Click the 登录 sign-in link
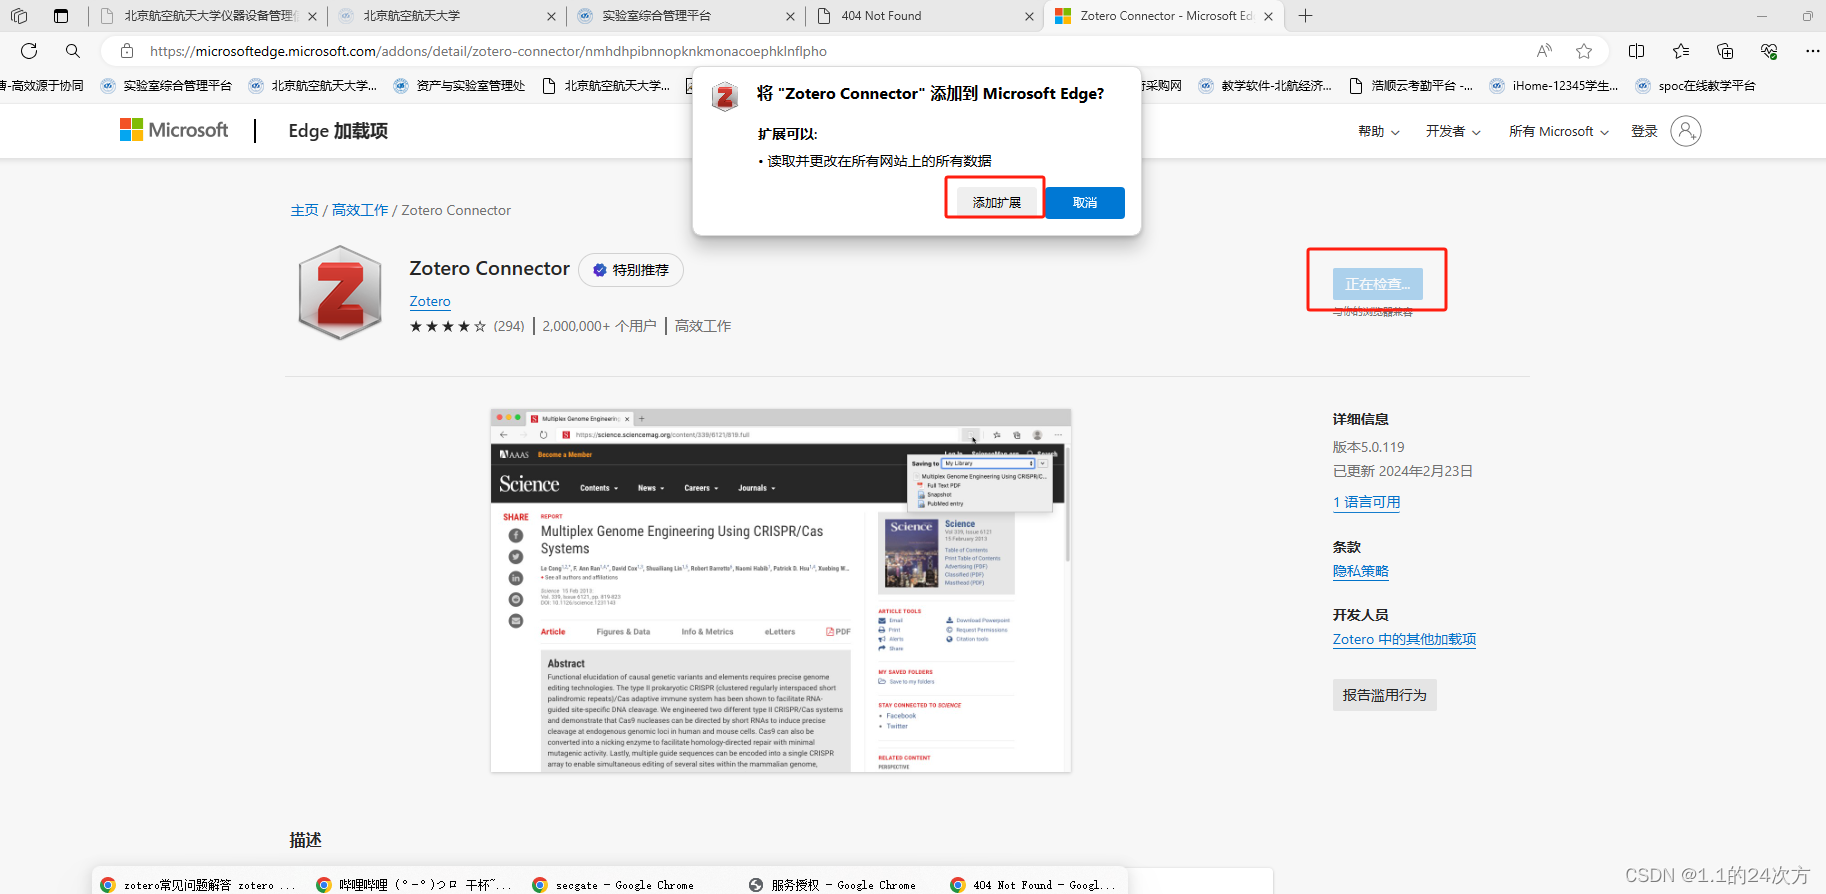This screenshot has height=894, width=1826. tap(1644, 132)
